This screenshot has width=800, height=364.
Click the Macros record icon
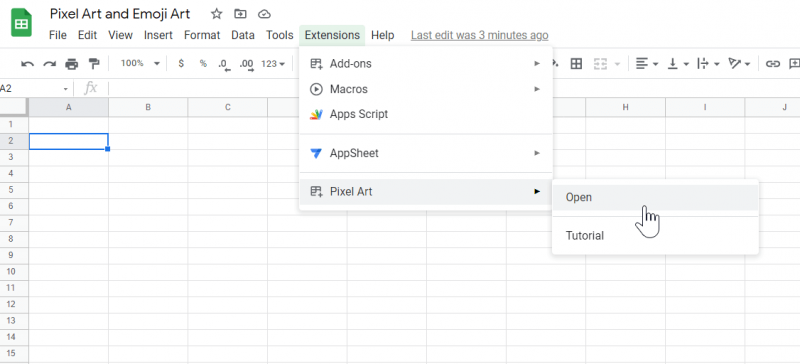(316, 89)
